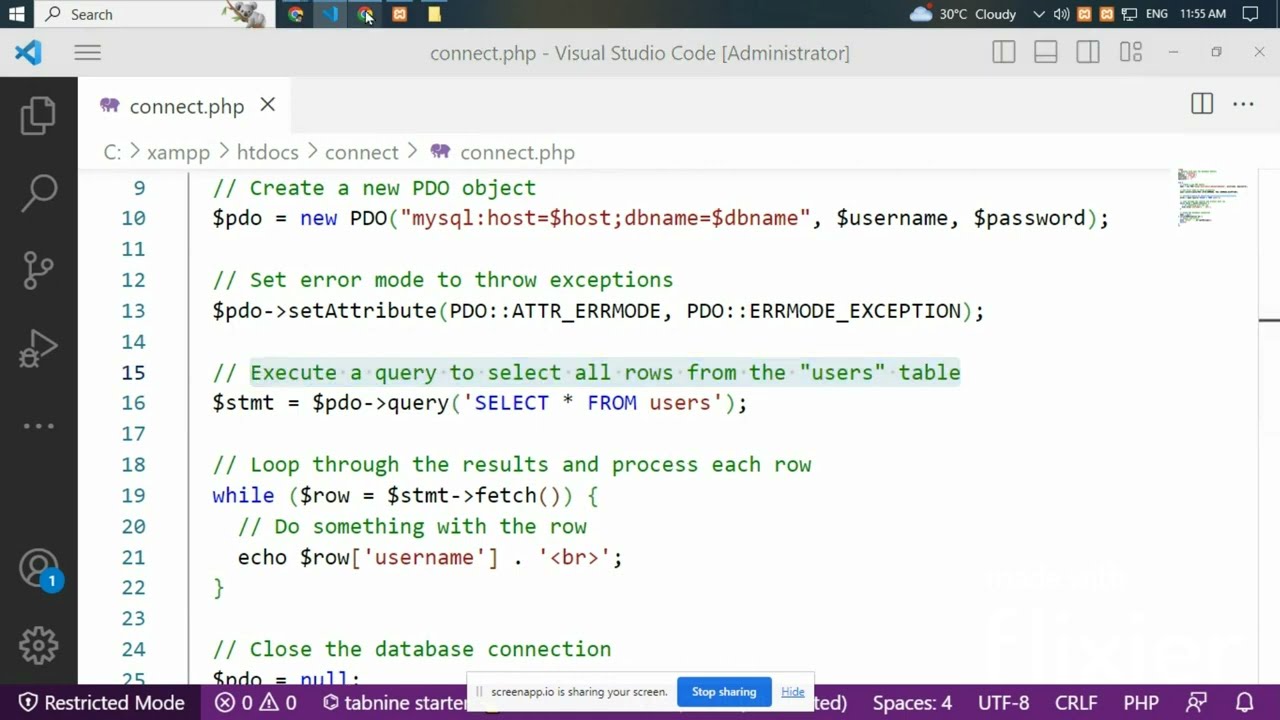Viewport: 1280px width, 720px height.
Task: Open the Manage gear menu
Action: (38, 645)
